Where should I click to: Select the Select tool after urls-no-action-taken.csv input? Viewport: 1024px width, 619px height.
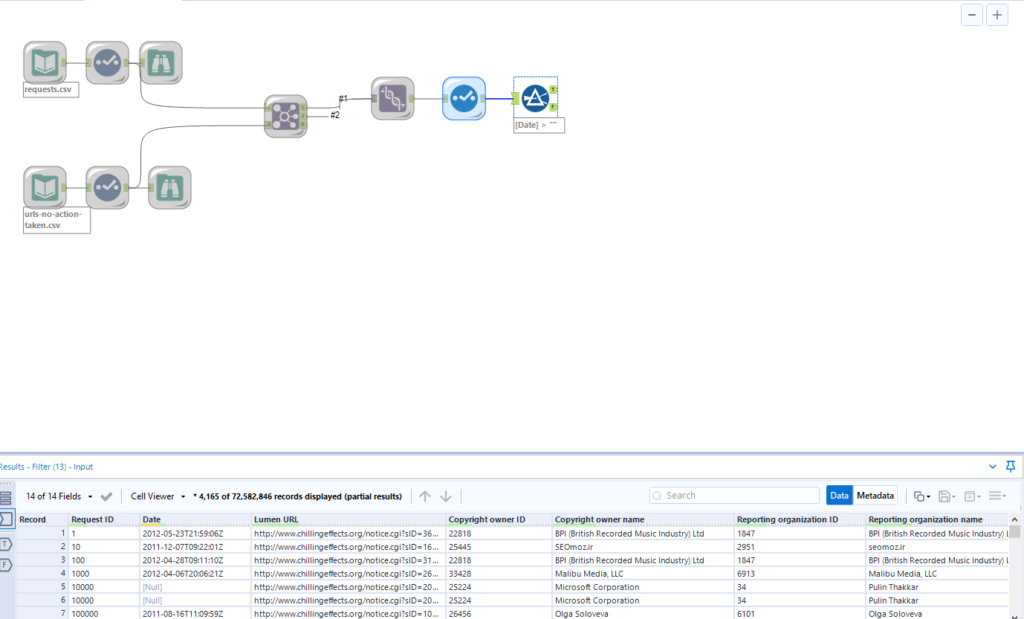[107, 187]
